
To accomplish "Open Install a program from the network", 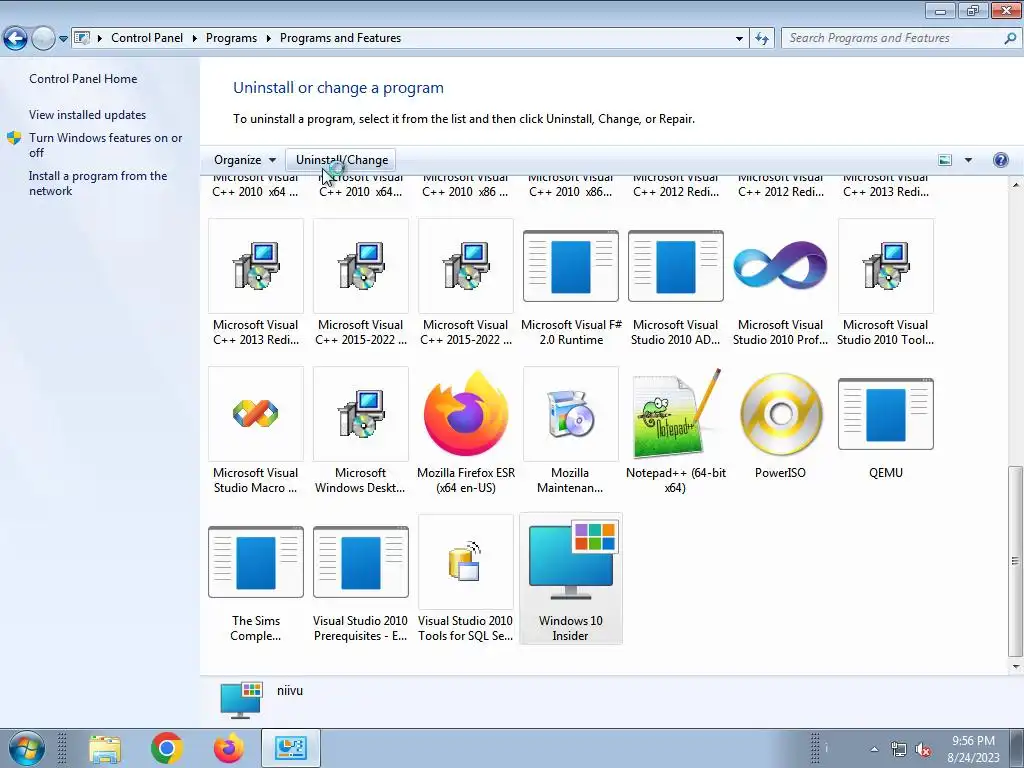I will pos(98,183).
